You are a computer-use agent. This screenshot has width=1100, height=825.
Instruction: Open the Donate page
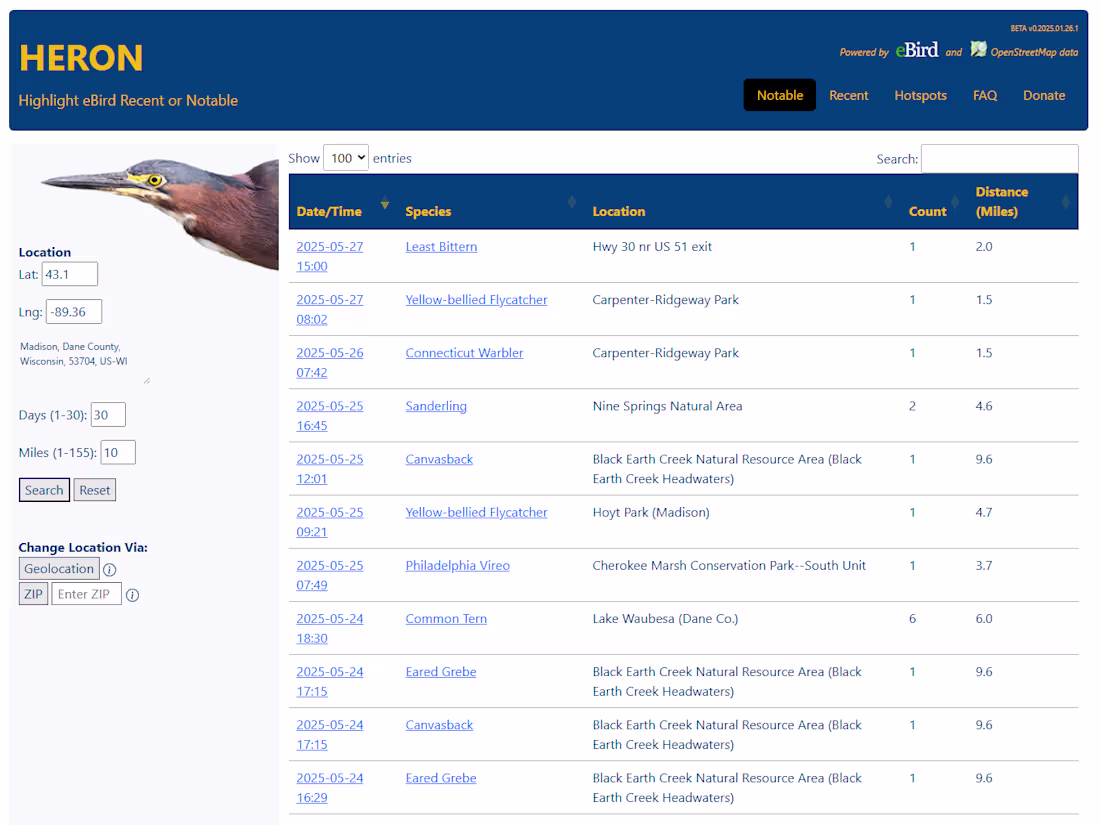click(1044, 95)
